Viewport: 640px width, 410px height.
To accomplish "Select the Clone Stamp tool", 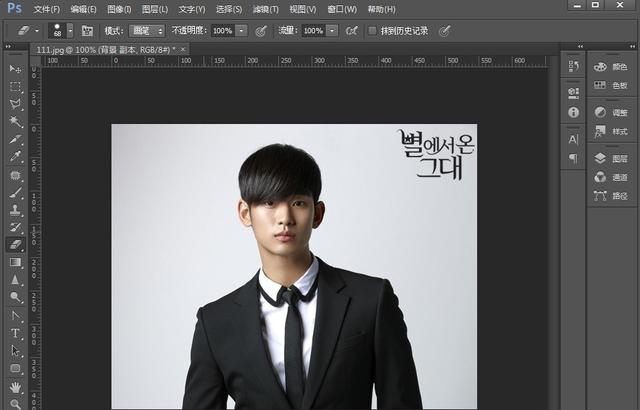I will point(15,210).
